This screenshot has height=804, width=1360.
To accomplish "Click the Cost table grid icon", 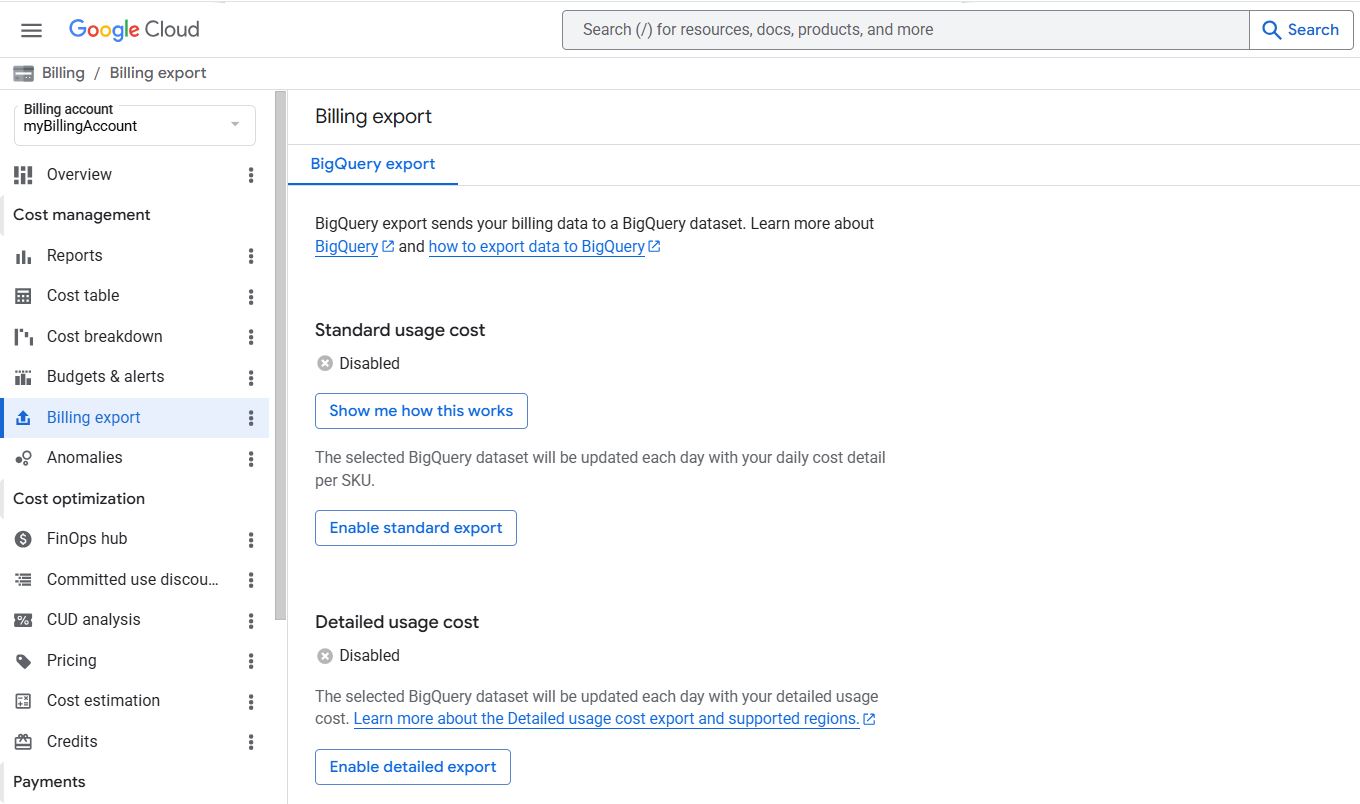I will pyautogui.click(x=23, y=296).
